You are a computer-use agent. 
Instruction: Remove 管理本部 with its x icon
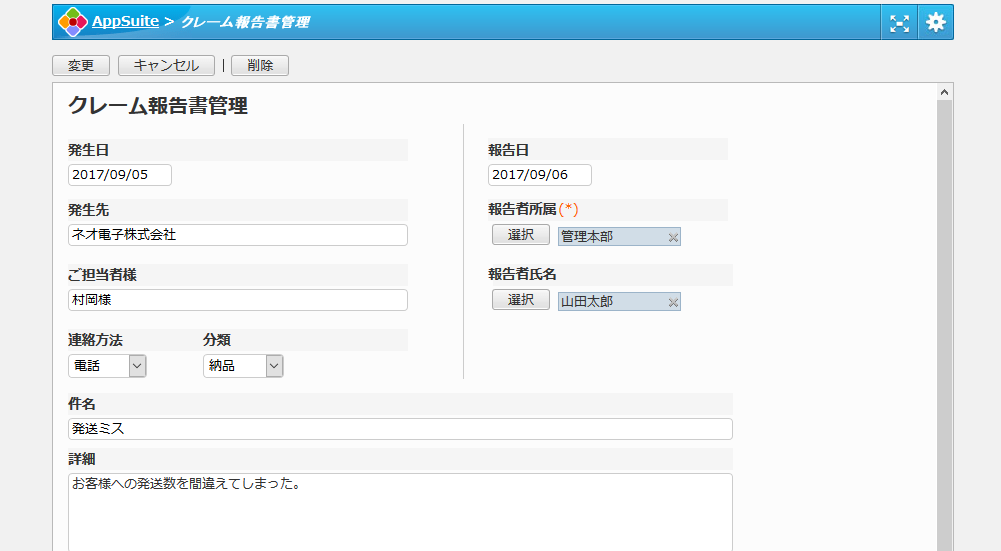[673, 237]
